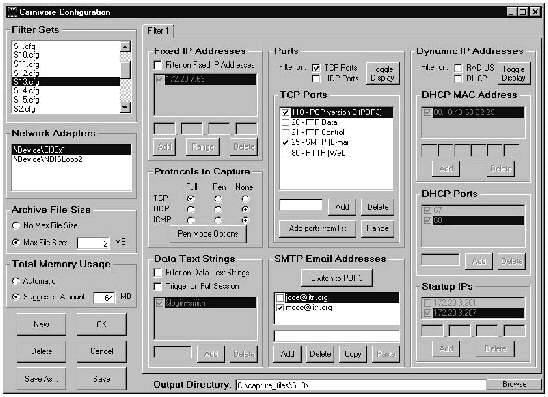Select TCP Full capture radio button
The image size is (548, 397).
coord(191,198)
